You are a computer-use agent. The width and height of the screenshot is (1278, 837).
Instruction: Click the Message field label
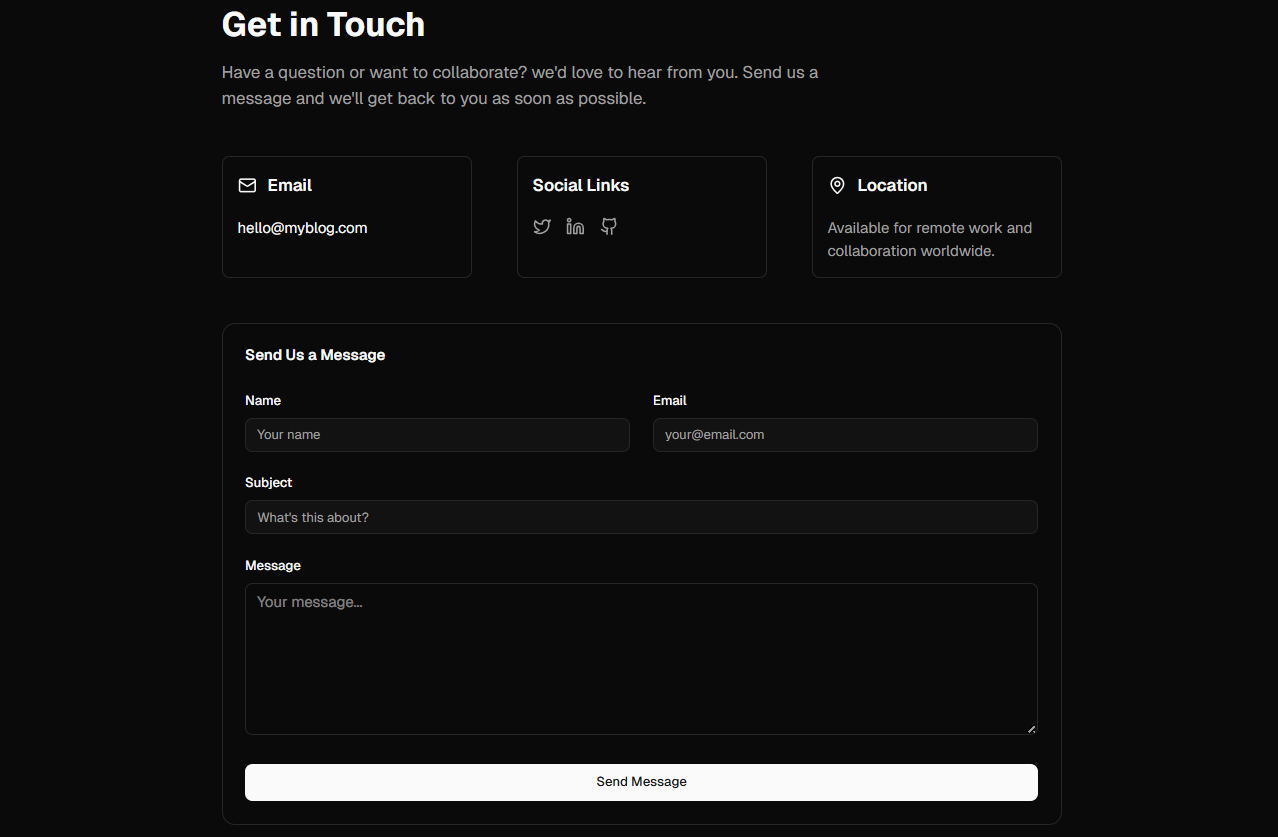tap(273, 565)
